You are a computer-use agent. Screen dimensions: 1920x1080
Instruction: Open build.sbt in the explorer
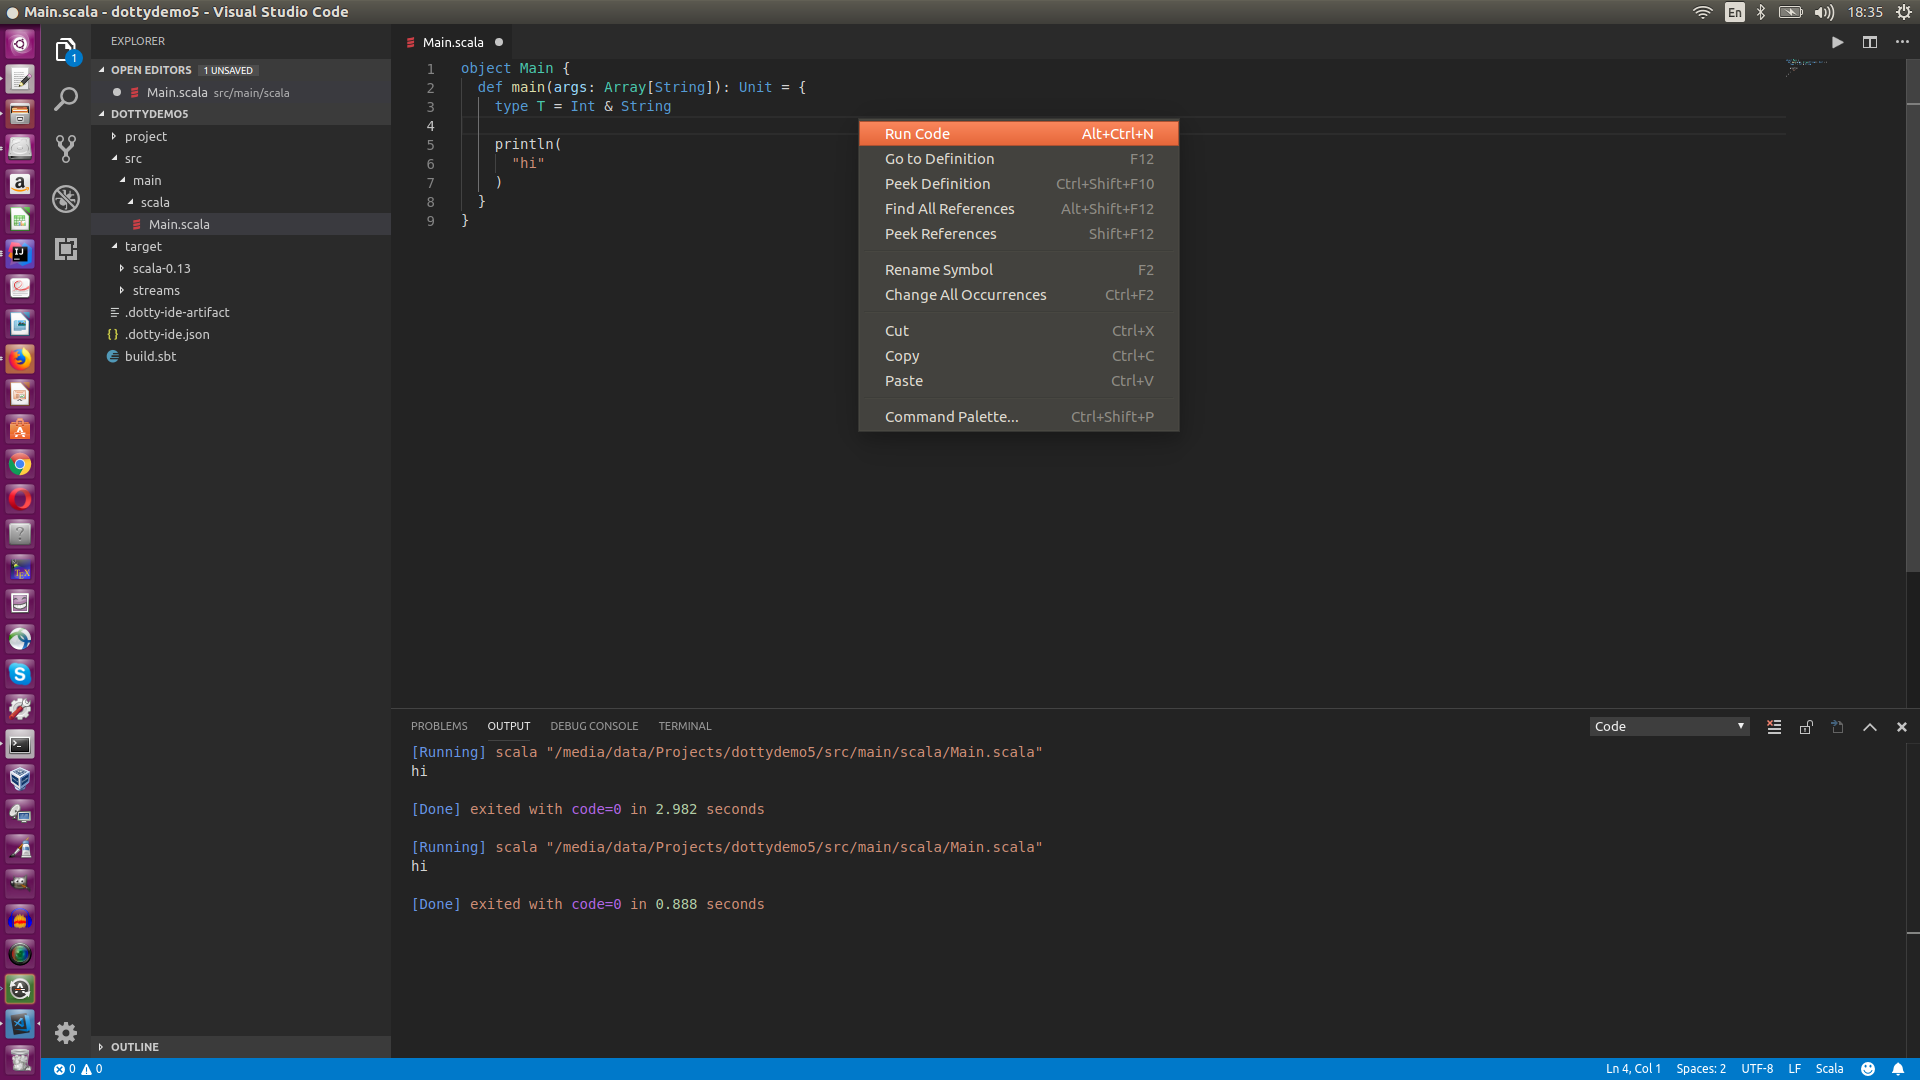(150, 356)
